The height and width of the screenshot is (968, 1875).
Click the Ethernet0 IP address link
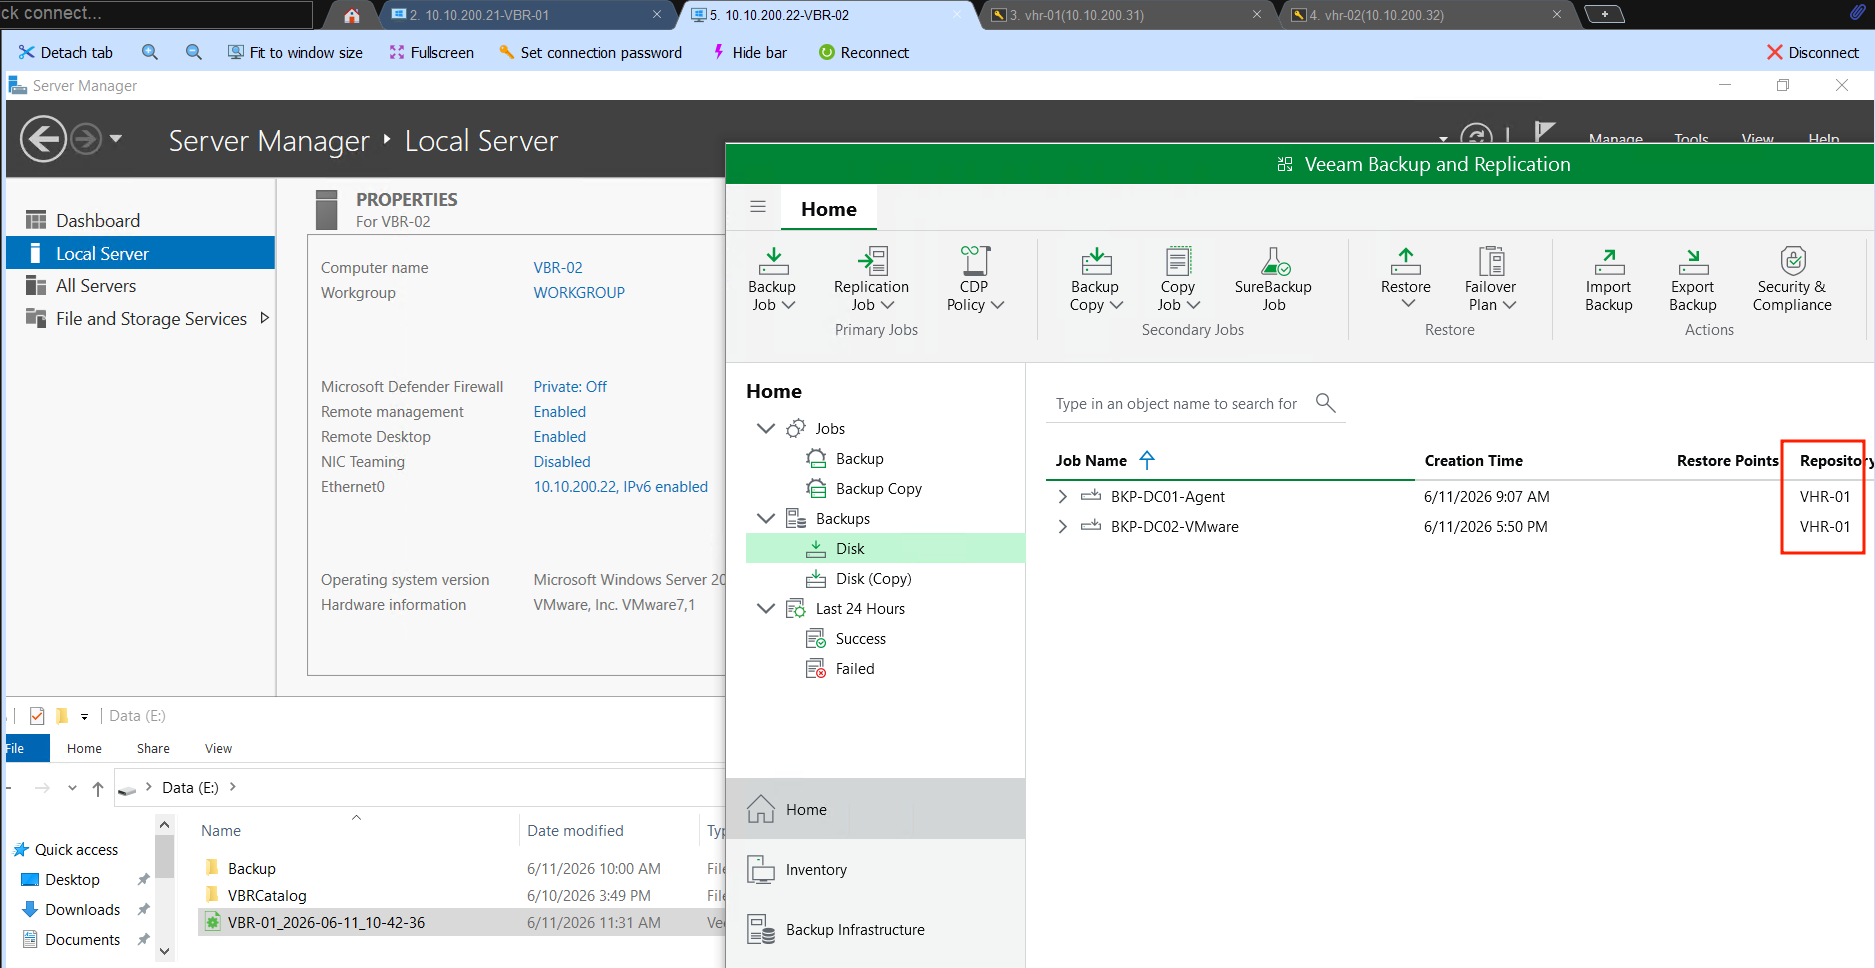pos(621,487)
